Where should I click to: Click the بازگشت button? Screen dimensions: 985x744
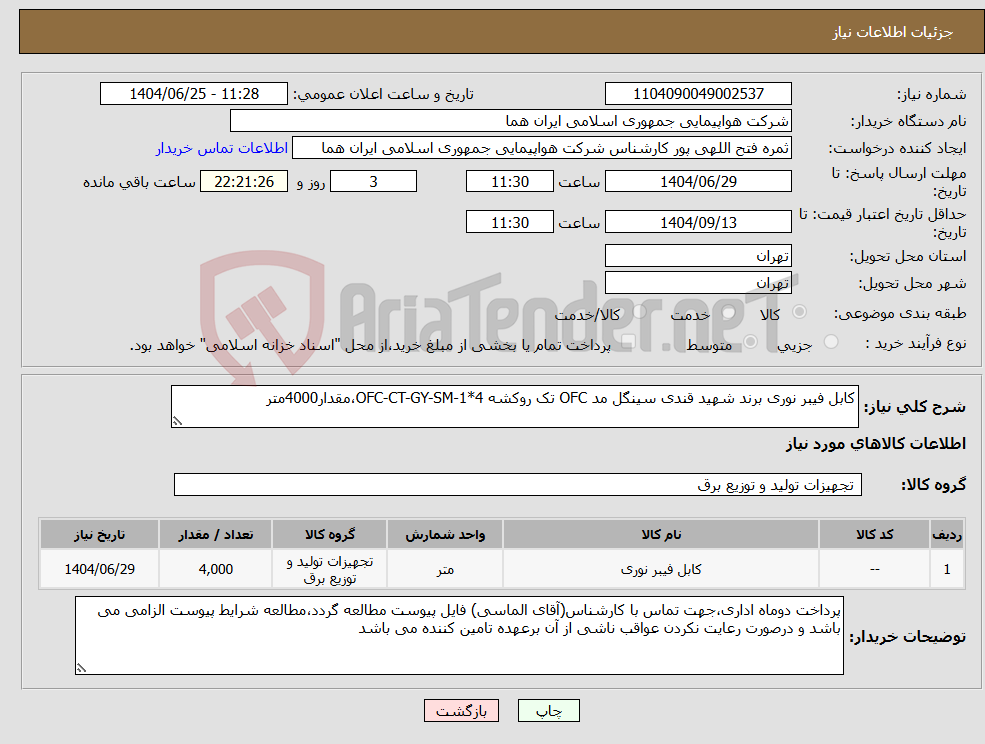460,710
